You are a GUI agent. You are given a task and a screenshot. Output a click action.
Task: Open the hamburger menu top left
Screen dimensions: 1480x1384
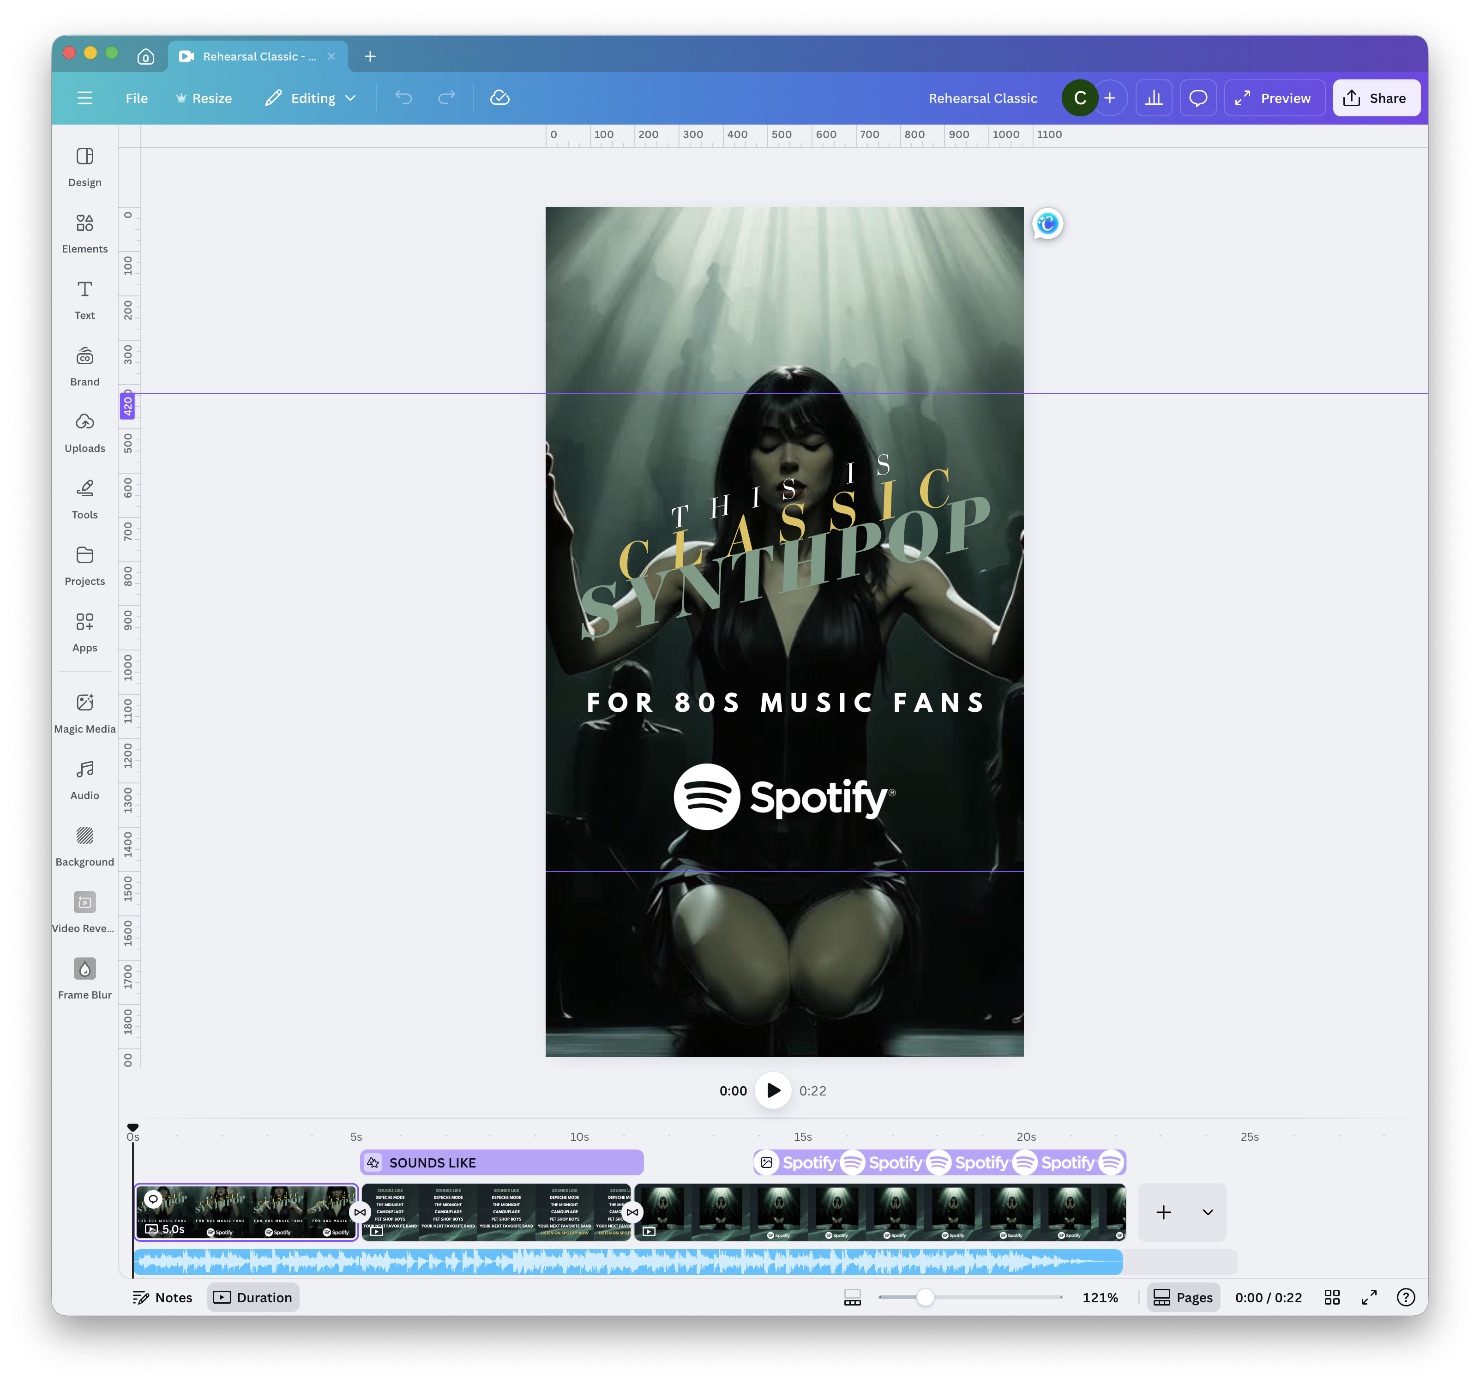pos(84,97)
